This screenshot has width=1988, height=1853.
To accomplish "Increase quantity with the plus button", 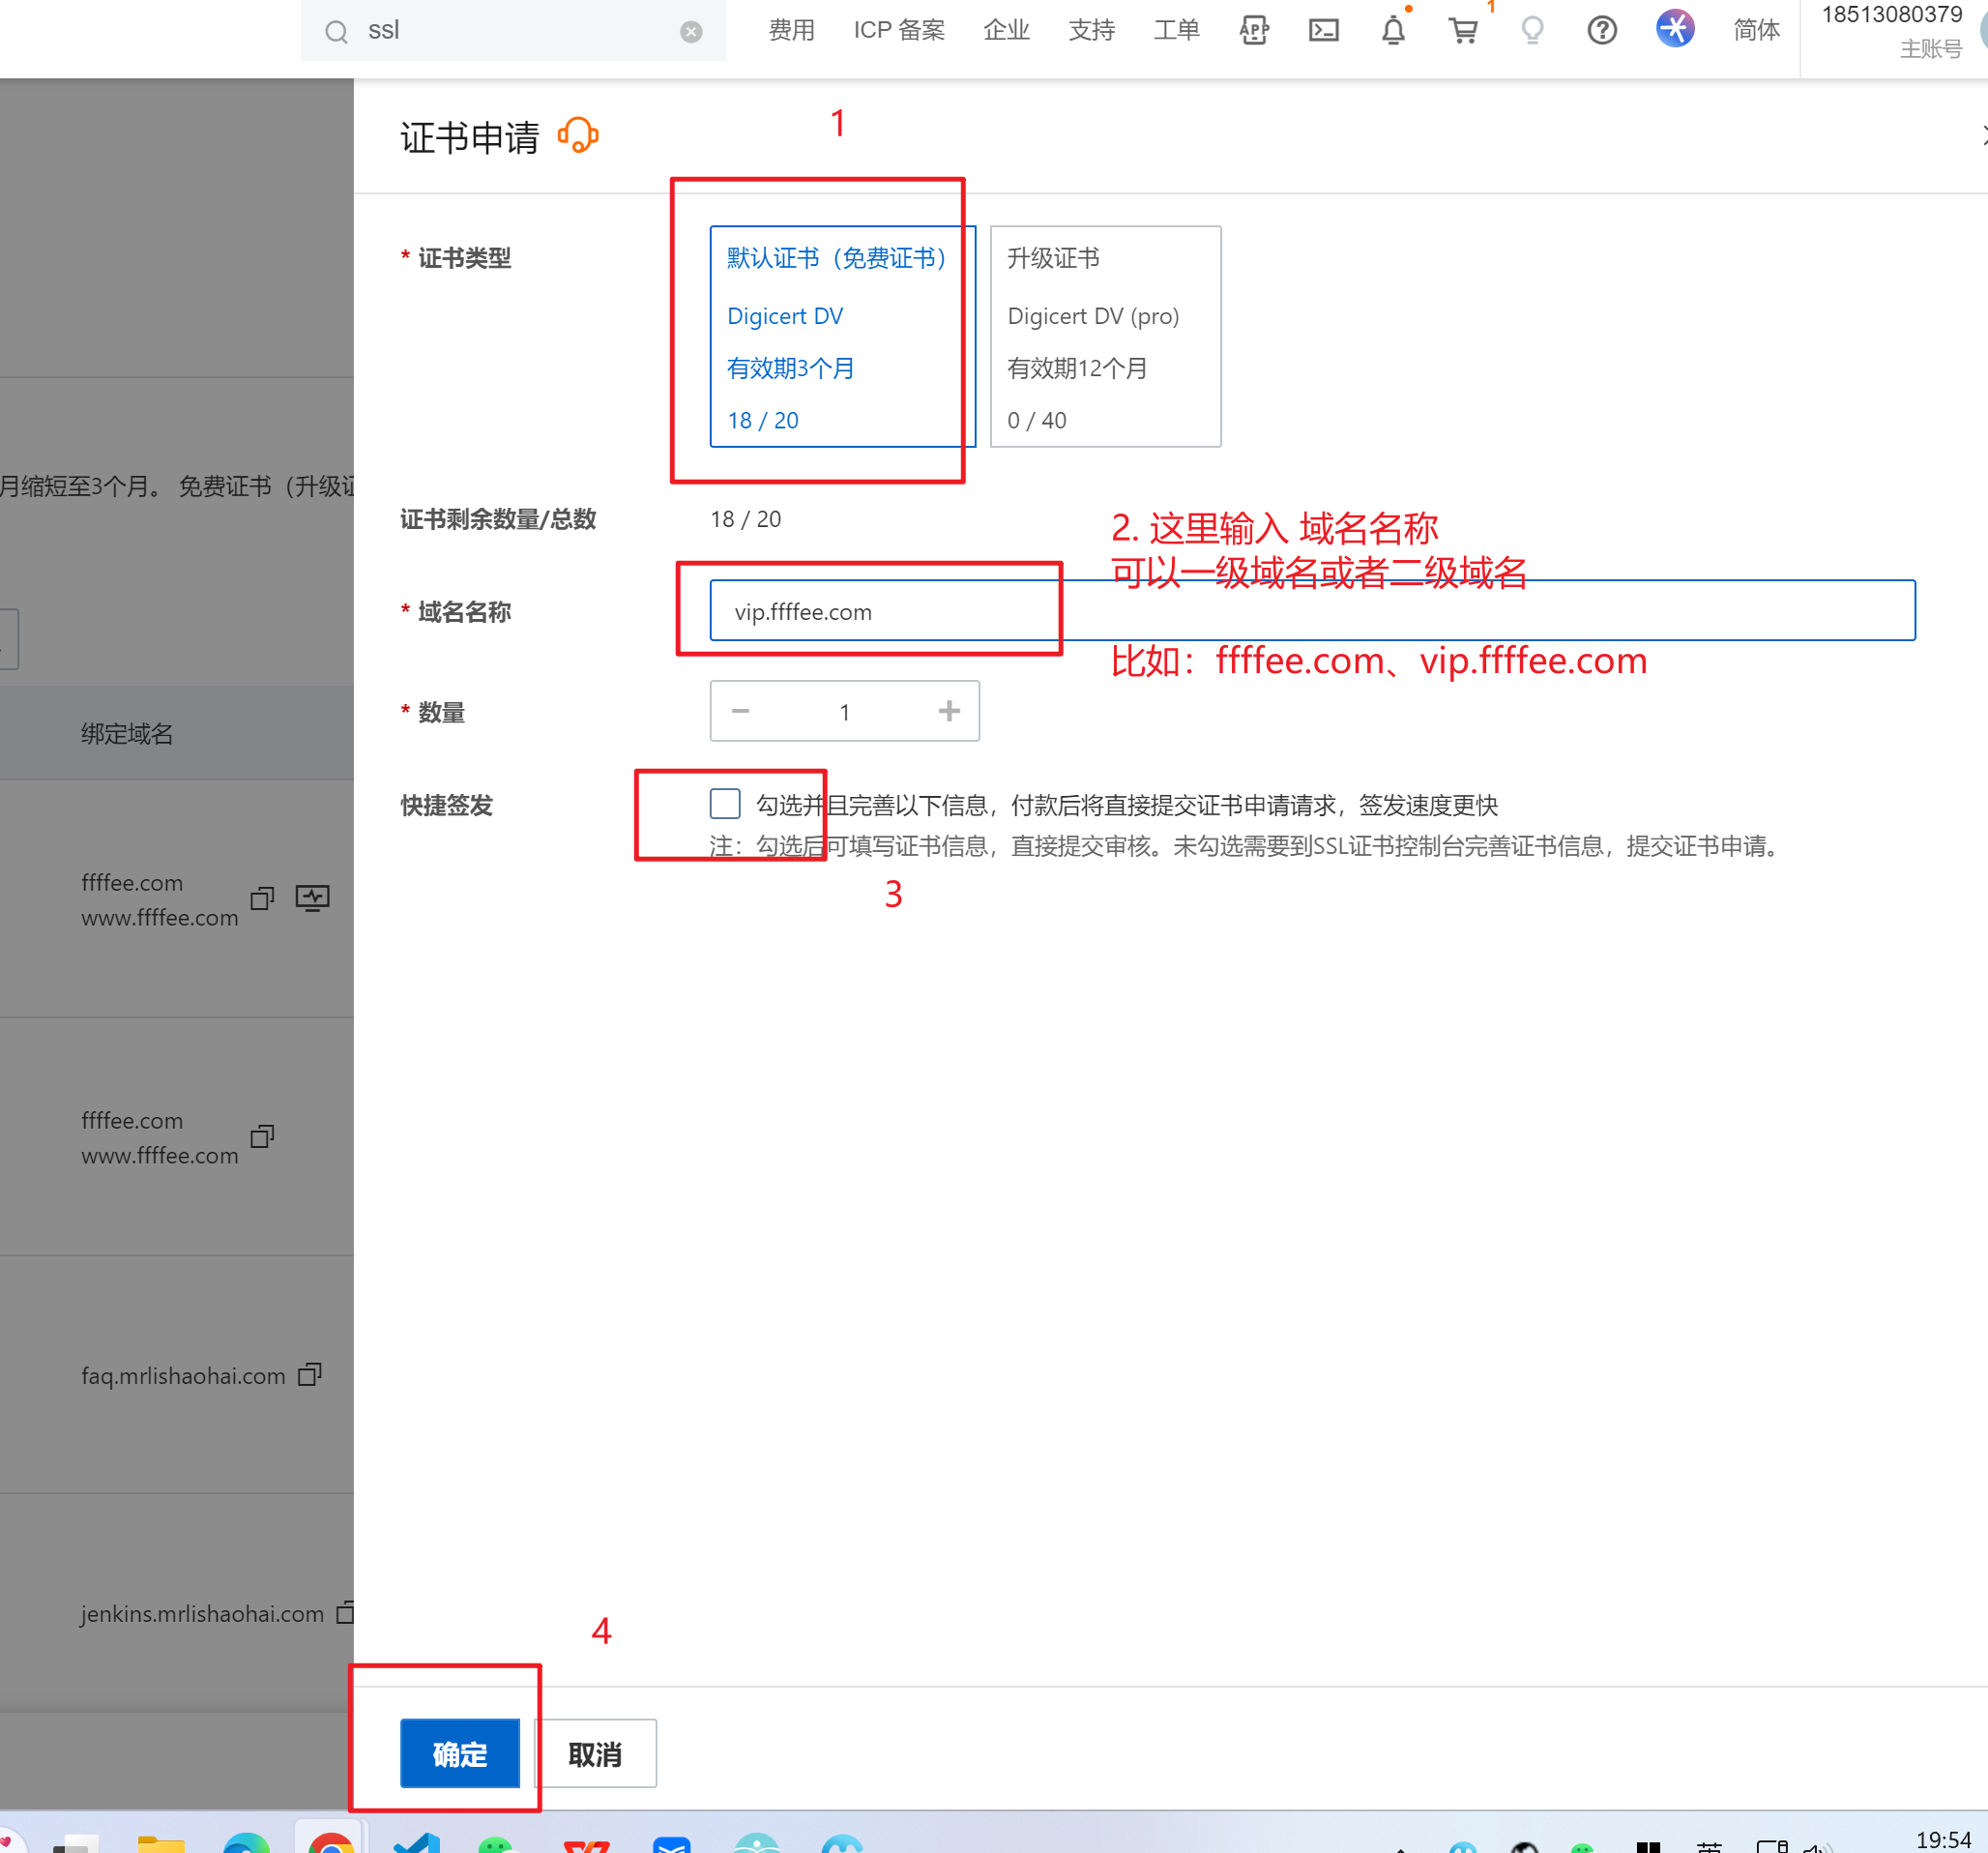I will [949, 711].
